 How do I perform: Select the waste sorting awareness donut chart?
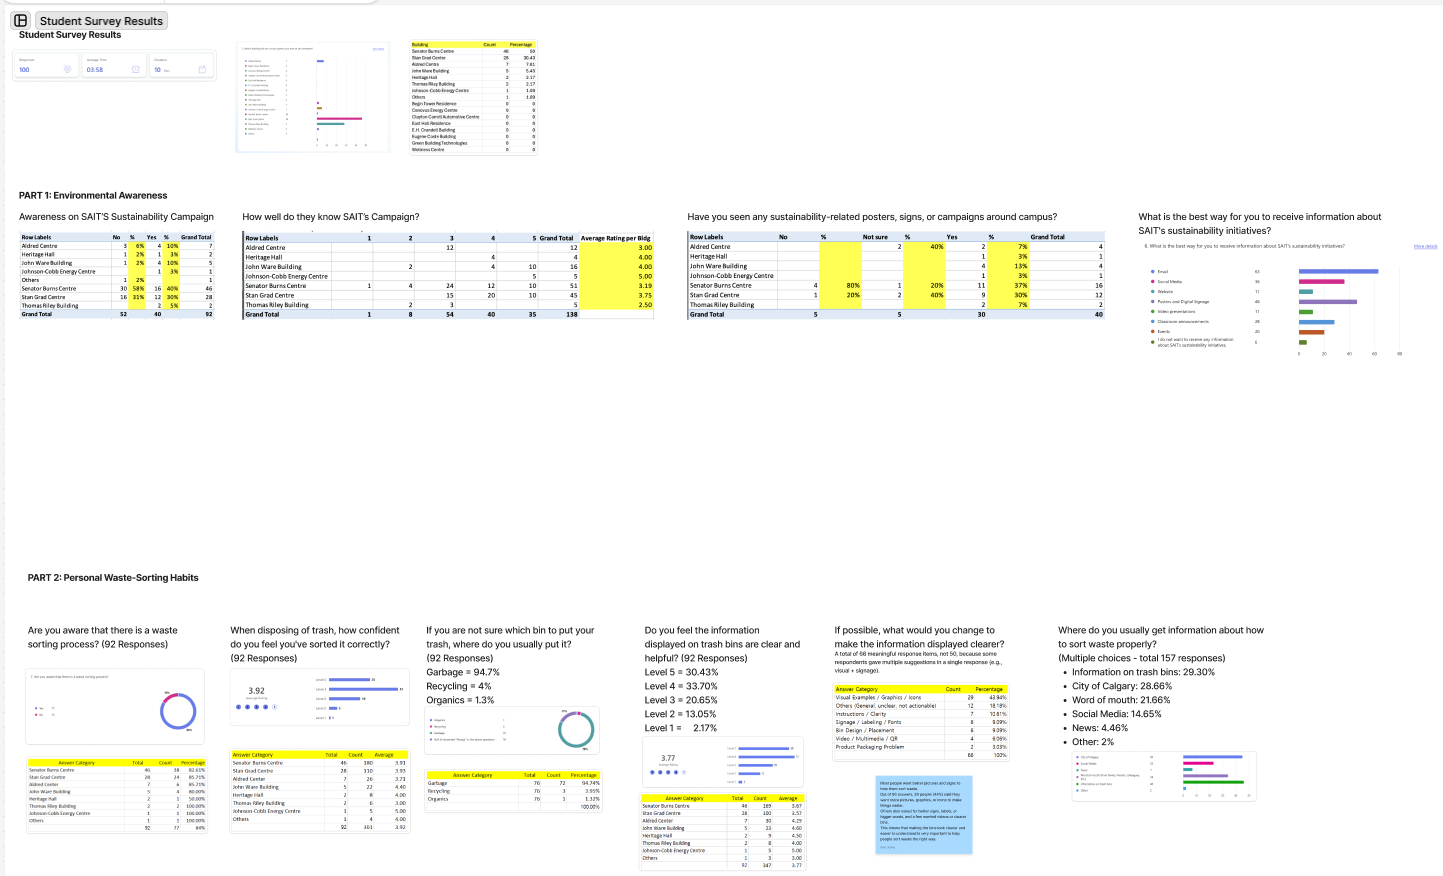click(116, 707)
